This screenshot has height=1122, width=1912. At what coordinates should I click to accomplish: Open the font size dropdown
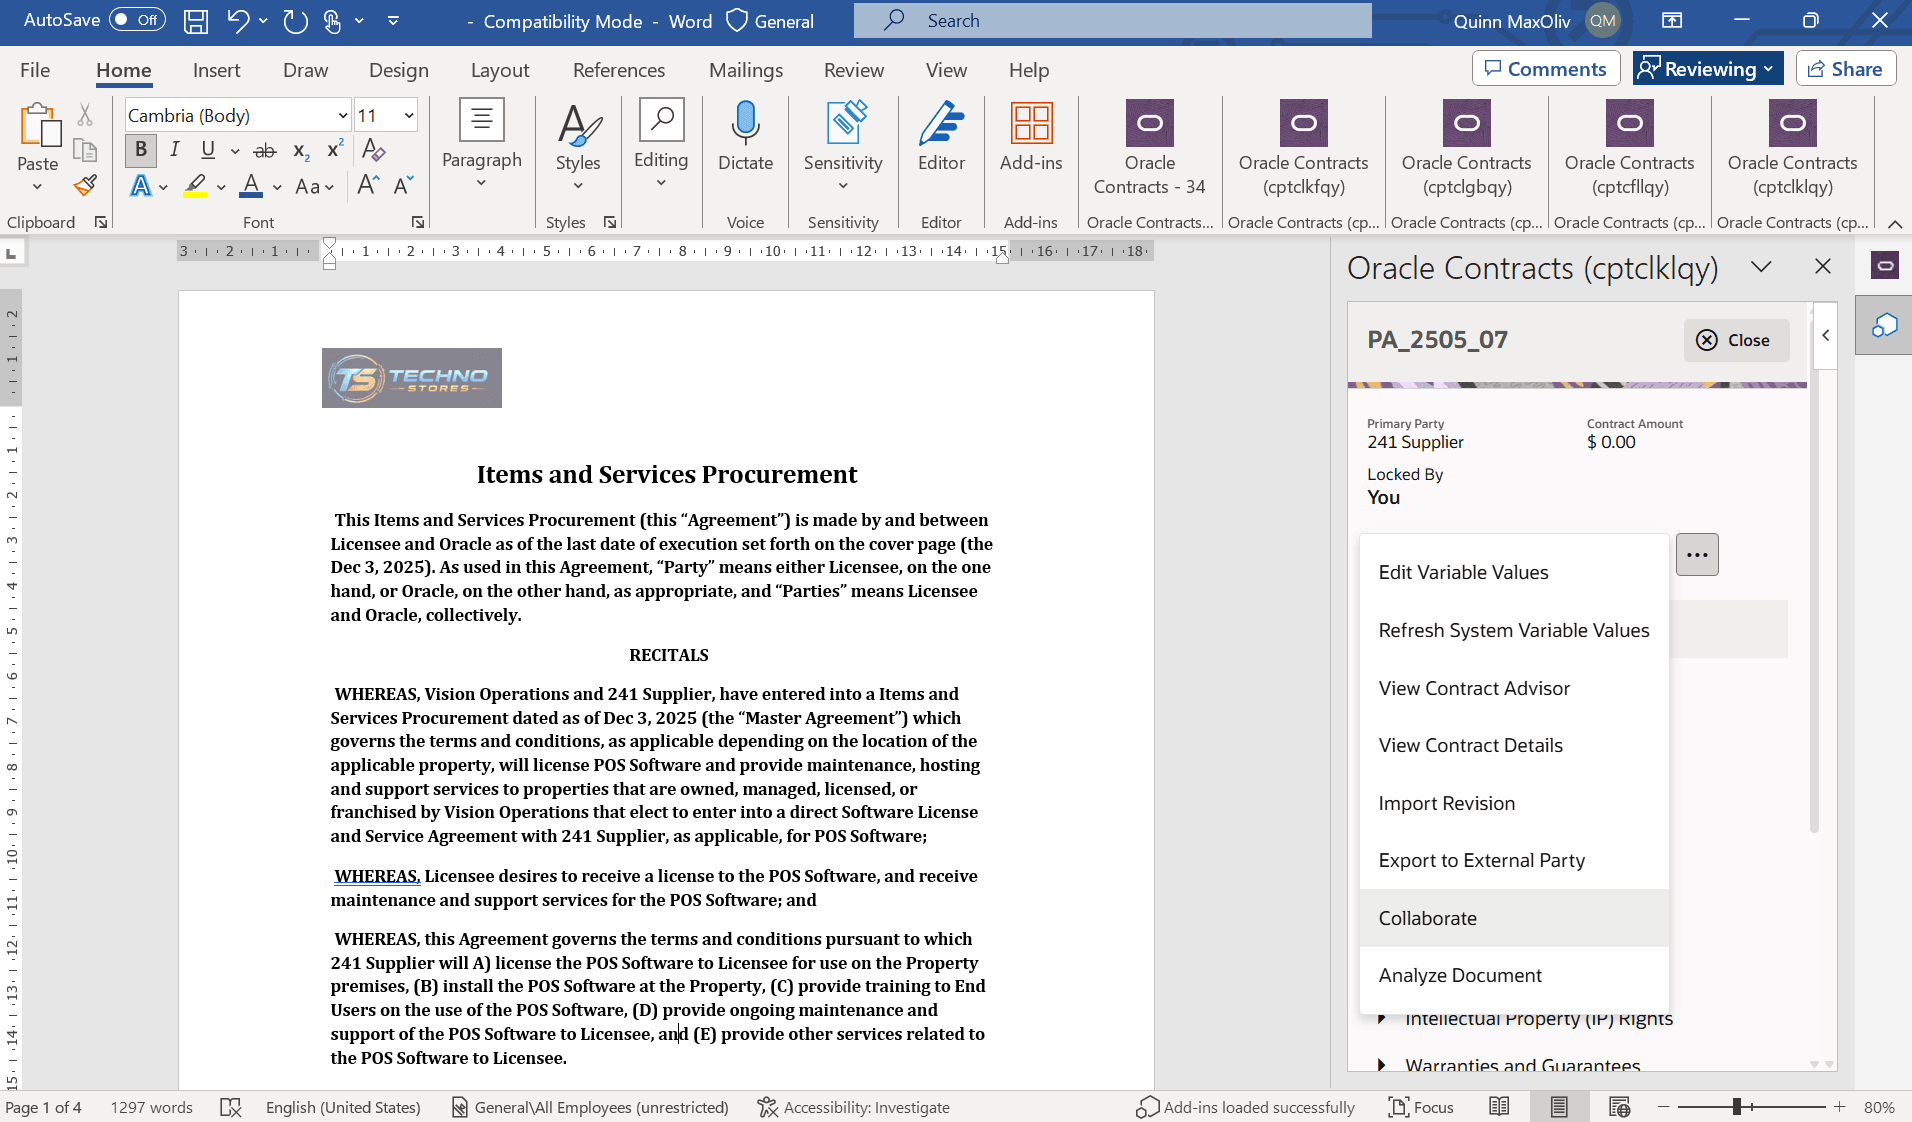click(408, 115)
